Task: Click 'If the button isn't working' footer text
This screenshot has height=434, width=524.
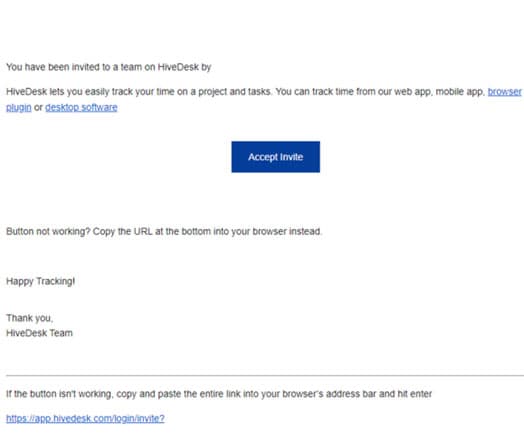Action: 219,394
